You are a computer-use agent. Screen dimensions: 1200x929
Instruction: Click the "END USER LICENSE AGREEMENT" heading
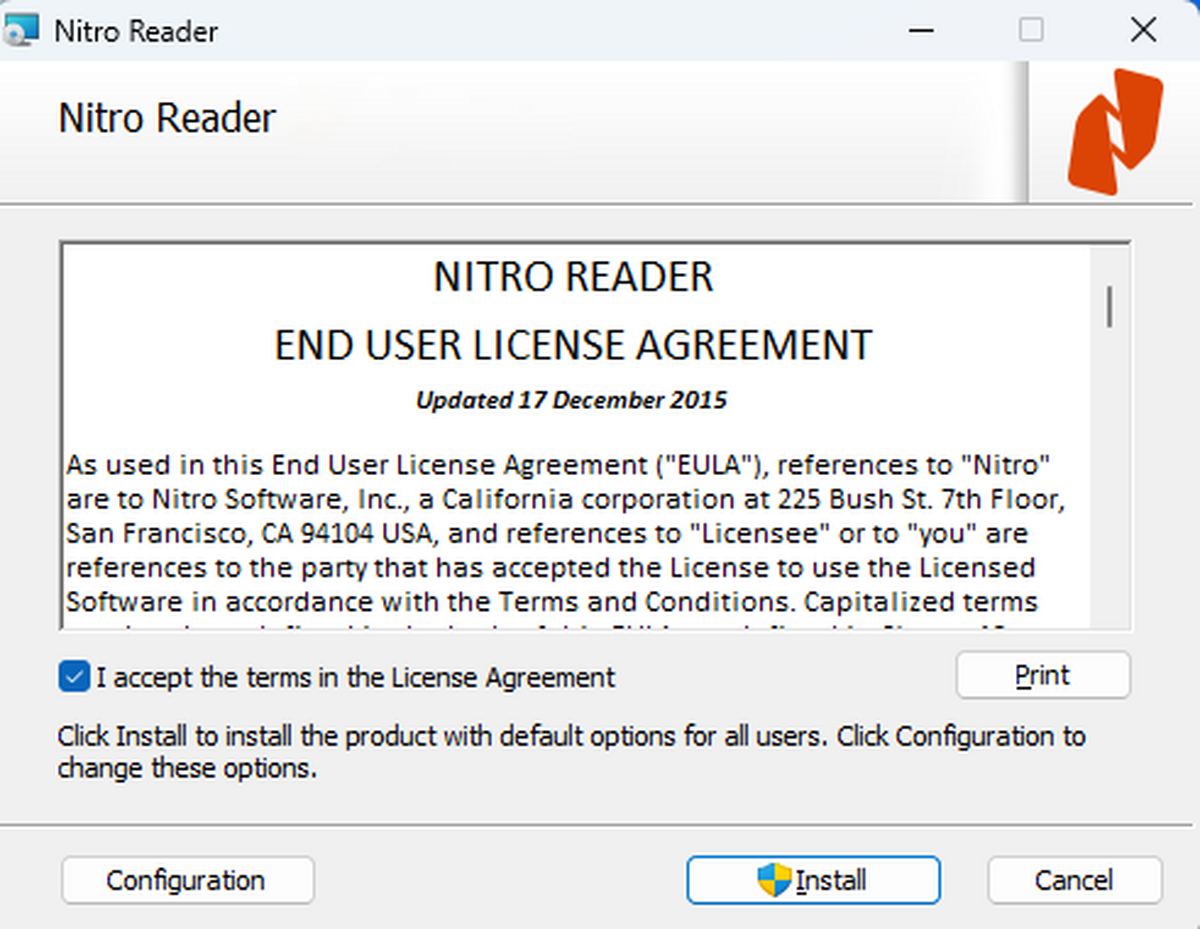[x=571, y=345]
